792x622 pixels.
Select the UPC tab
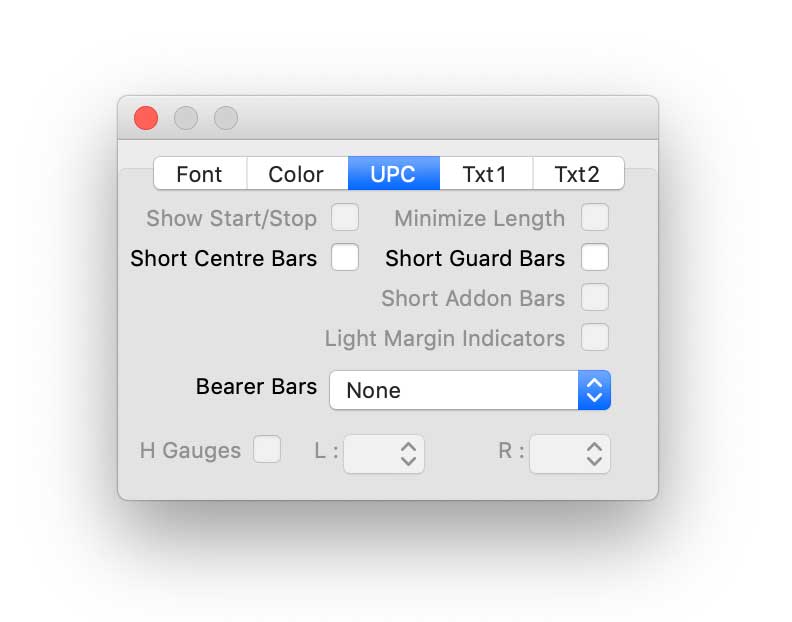point(393,174)
